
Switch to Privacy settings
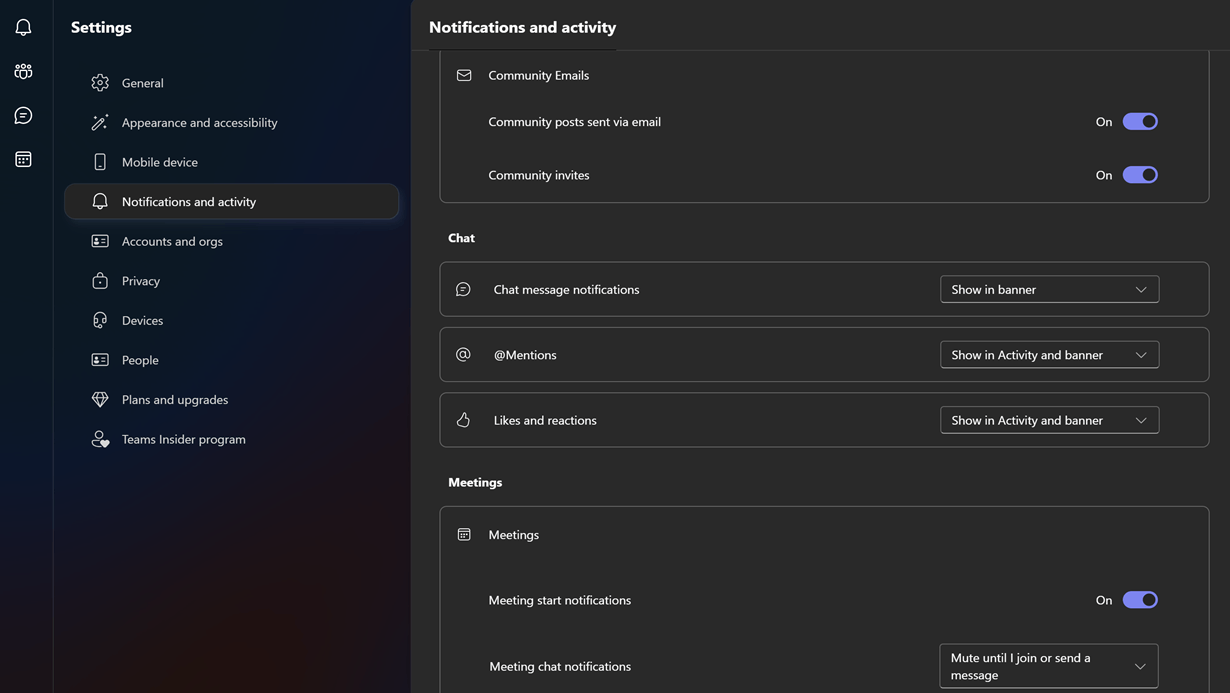click(x=231, y=281)
